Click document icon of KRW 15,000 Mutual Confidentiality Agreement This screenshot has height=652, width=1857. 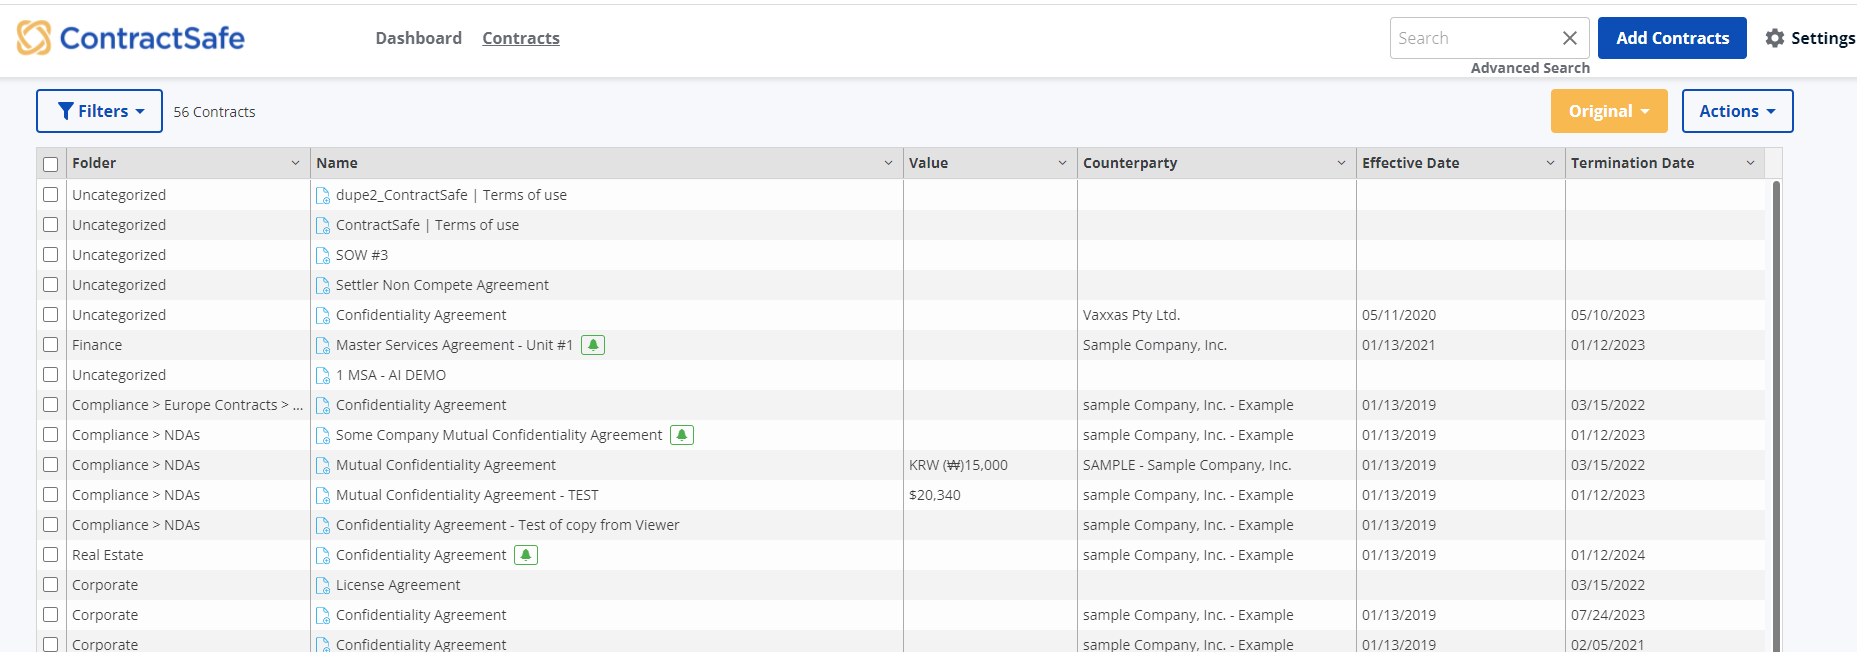pos(323,465)
